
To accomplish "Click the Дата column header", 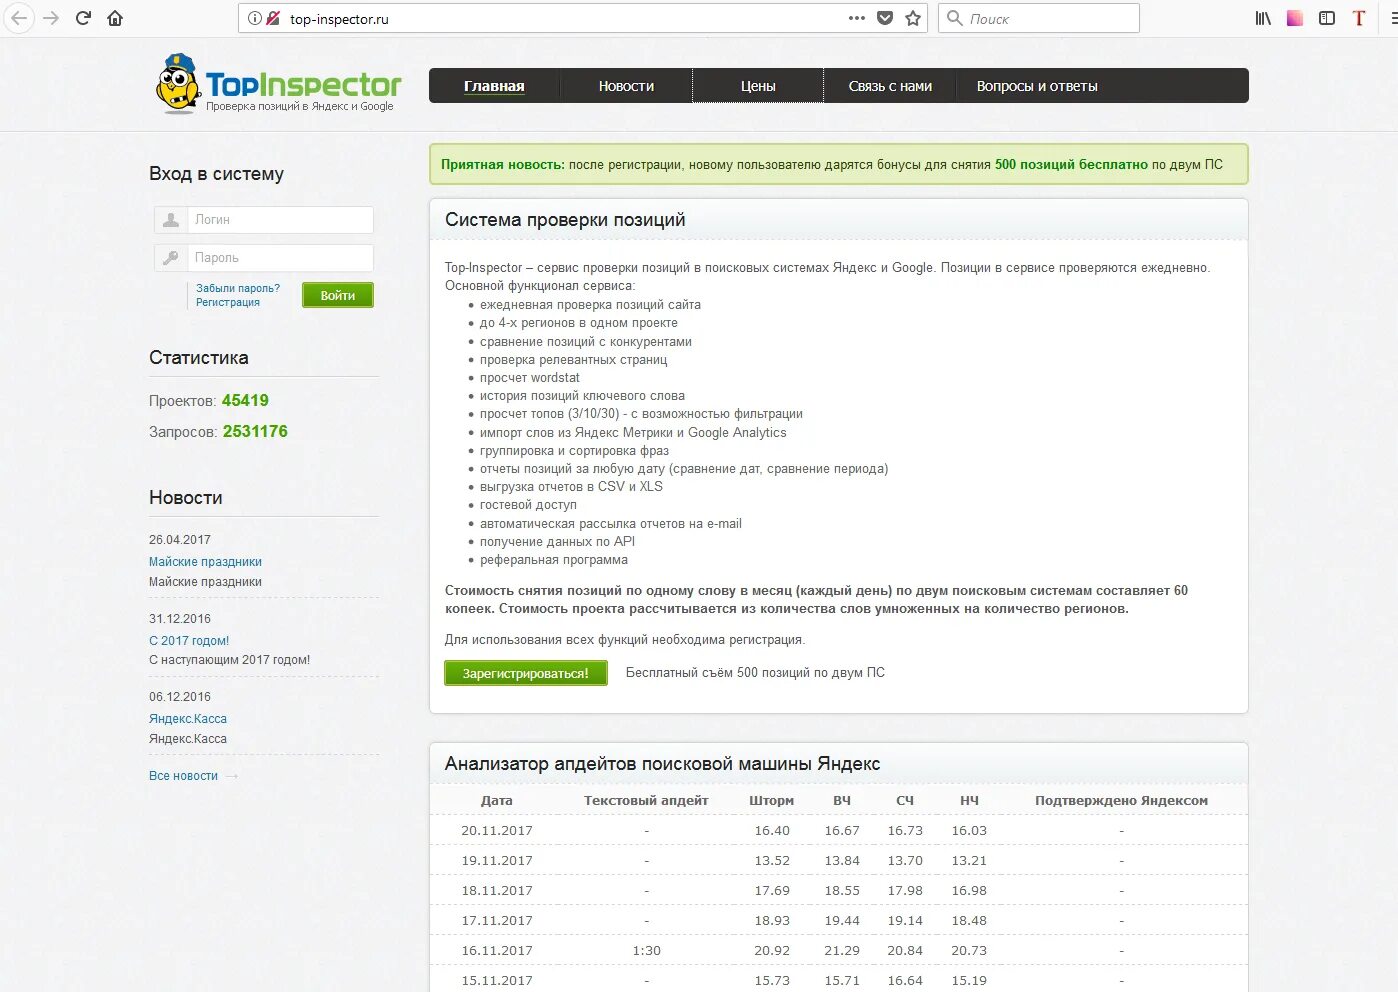I will tap(497, 800).
